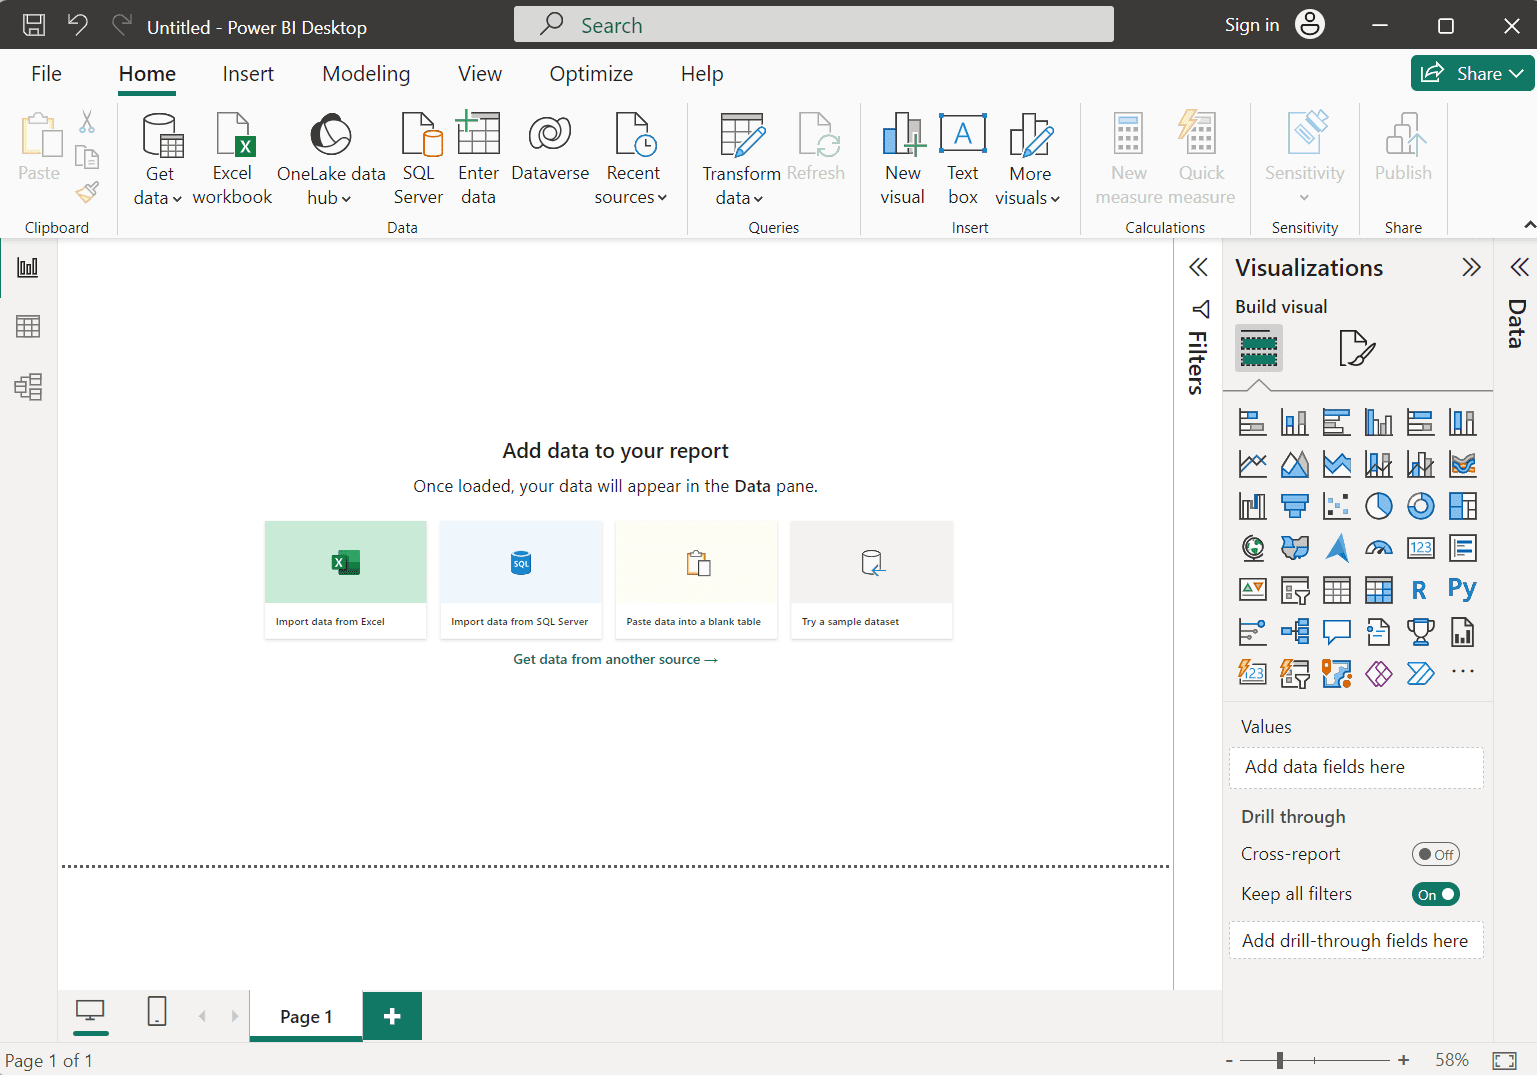Click the zoom in plus button

pos(1404,1060)
